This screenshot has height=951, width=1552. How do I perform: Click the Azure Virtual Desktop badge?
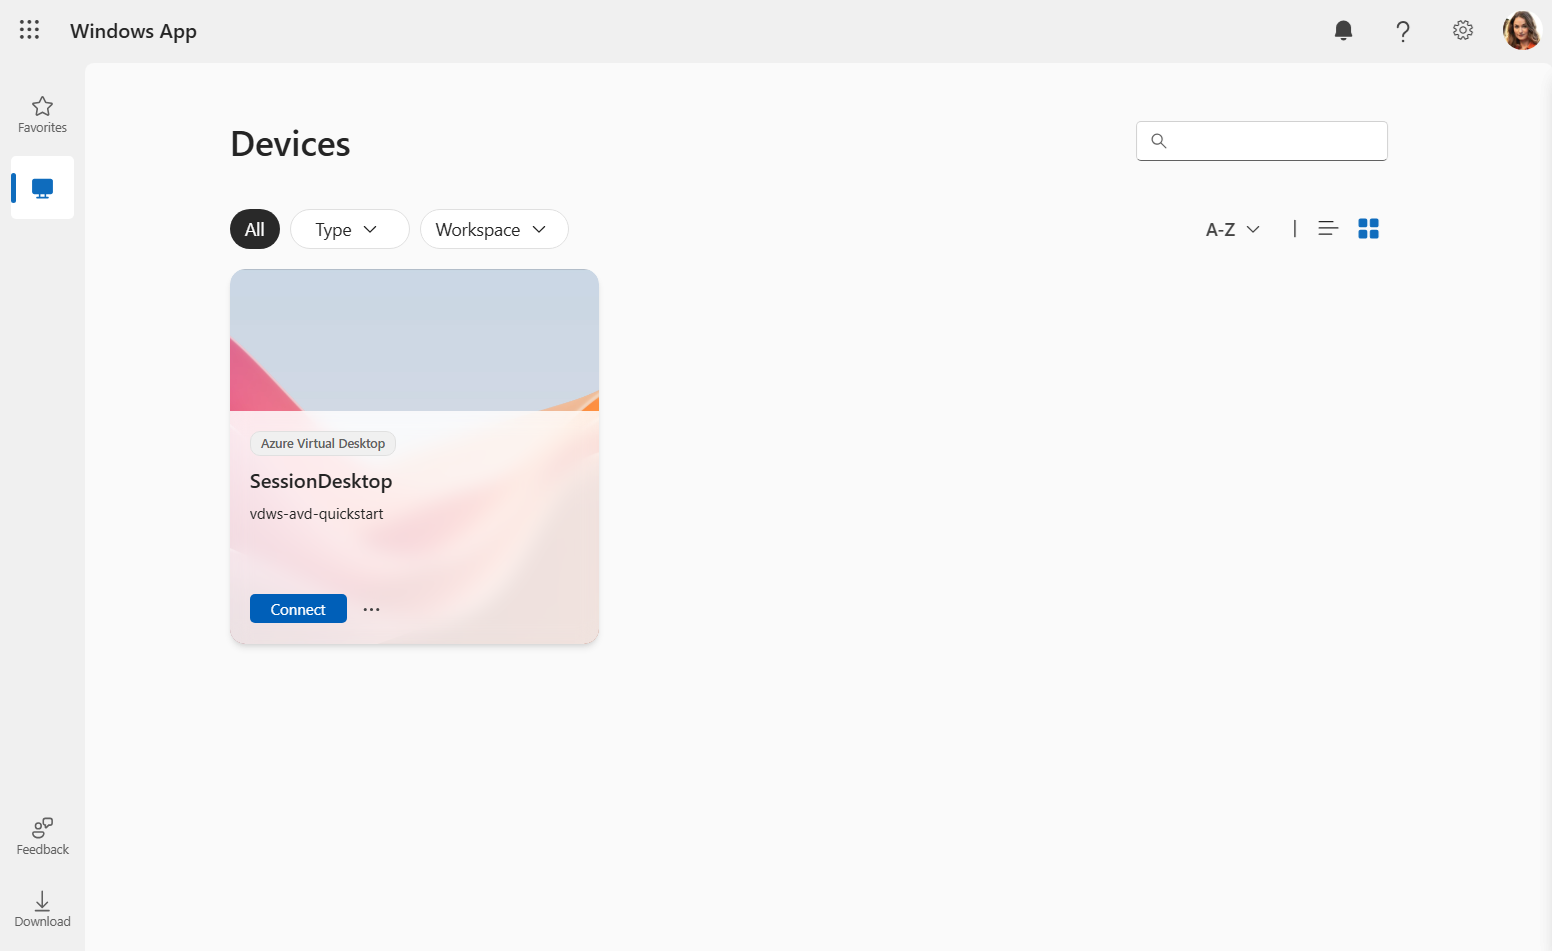(322, 443)
